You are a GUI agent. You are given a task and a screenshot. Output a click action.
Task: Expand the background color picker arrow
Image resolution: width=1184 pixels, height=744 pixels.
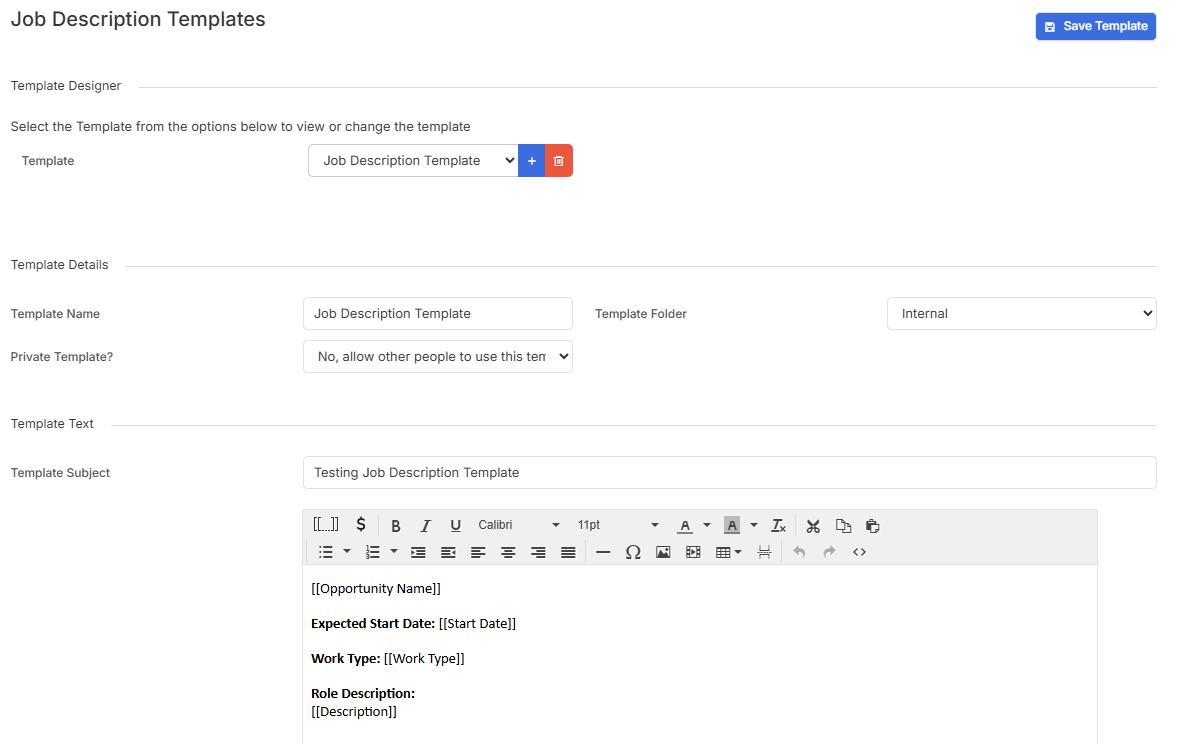(754, 525)
